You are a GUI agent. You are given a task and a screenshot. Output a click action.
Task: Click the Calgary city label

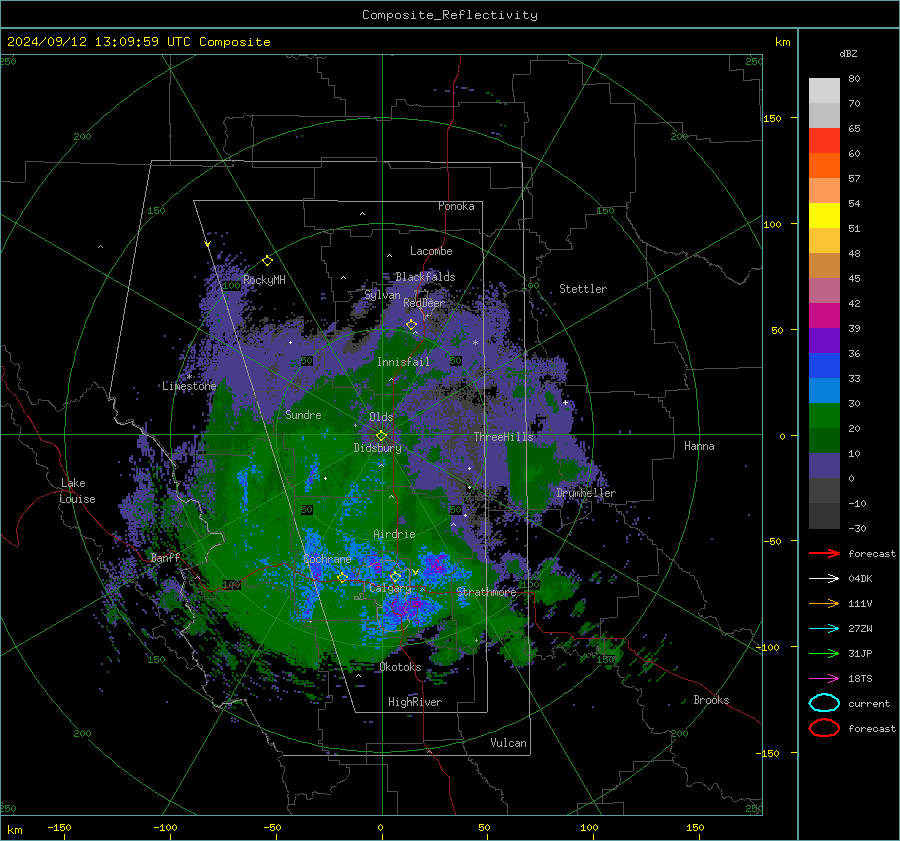pyautogui.click(x=390, y=588)
